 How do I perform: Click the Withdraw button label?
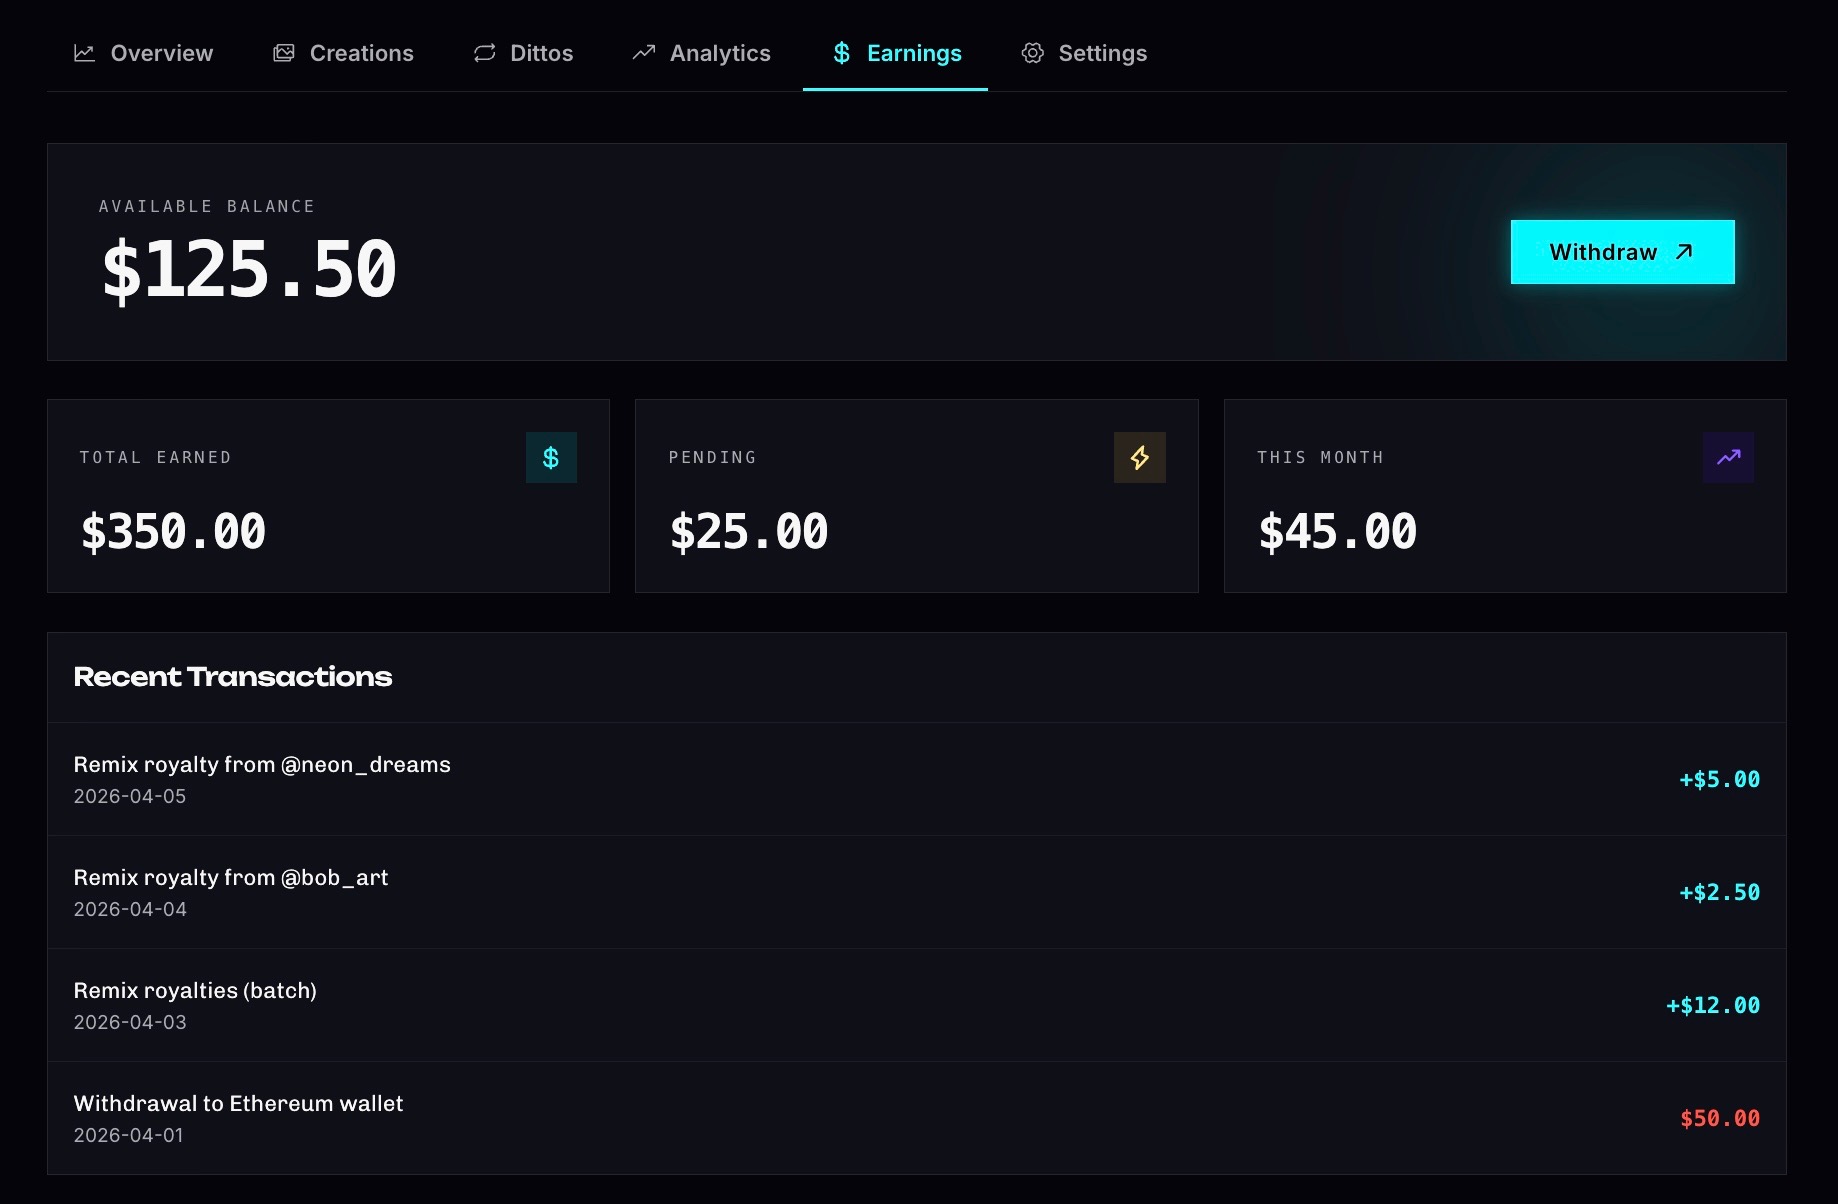pyautogui.click(x=1603, y=252)
